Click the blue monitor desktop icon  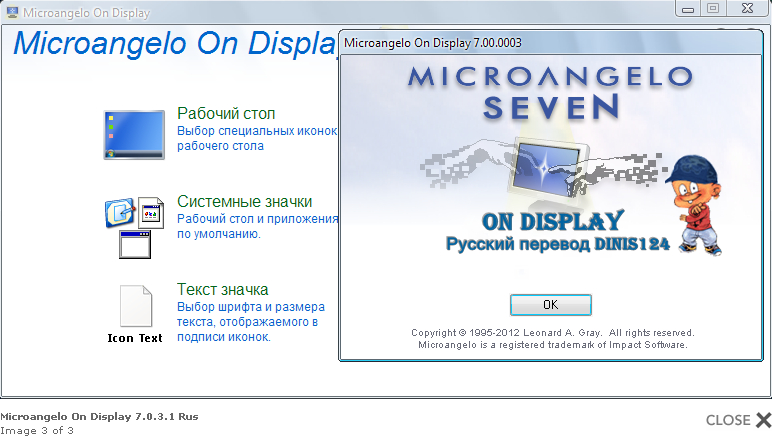[x=135, y=135]
